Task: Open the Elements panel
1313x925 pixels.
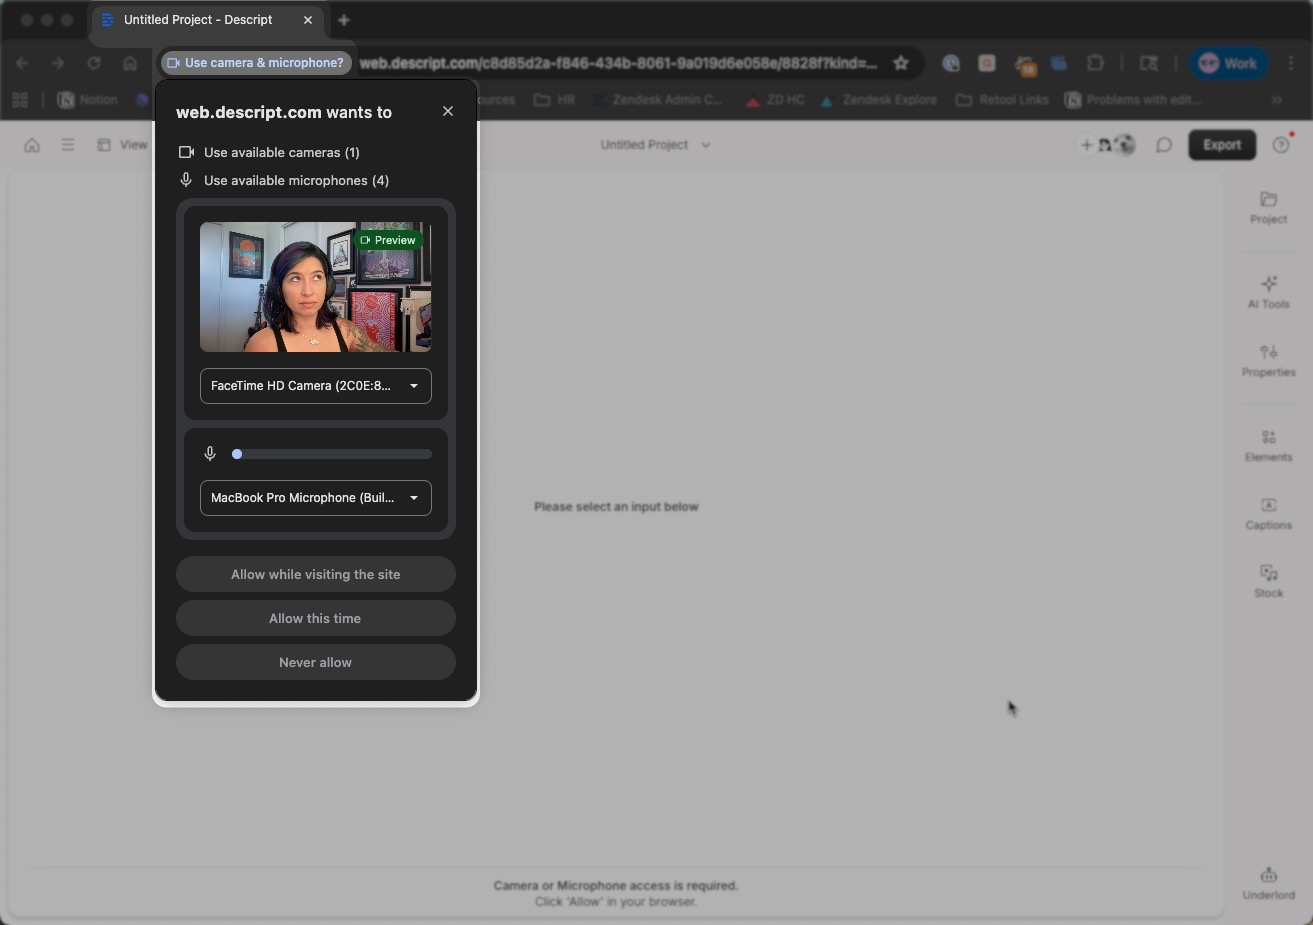Action: 1268,445
